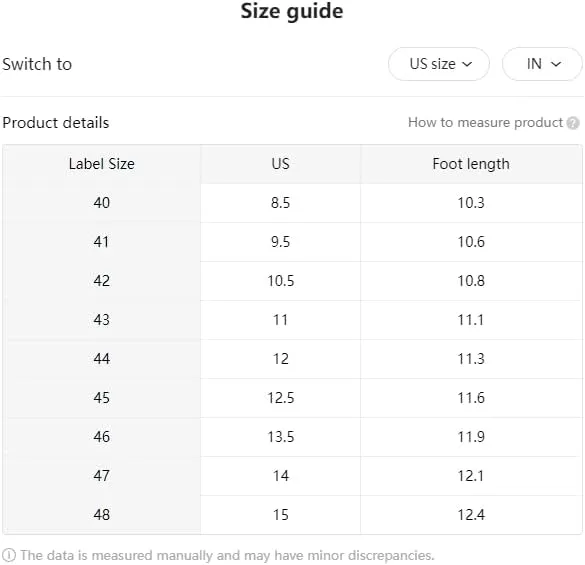585x565 pixels.
Task: Click foot length 12.1 cell
Action: coord(471,476)
